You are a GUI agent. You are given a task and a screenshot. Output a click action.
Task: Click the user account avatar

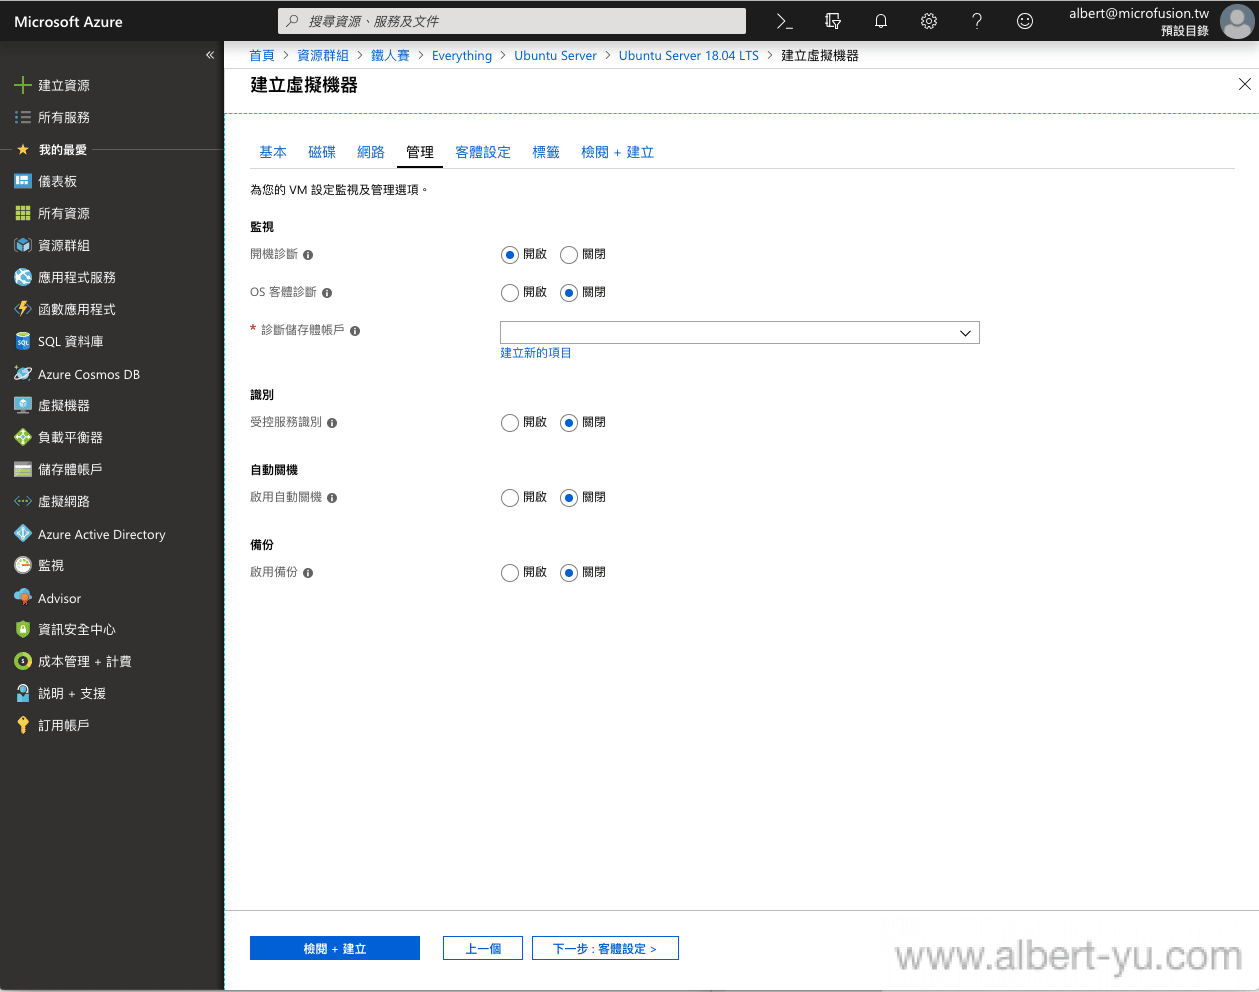point(1237,21)
